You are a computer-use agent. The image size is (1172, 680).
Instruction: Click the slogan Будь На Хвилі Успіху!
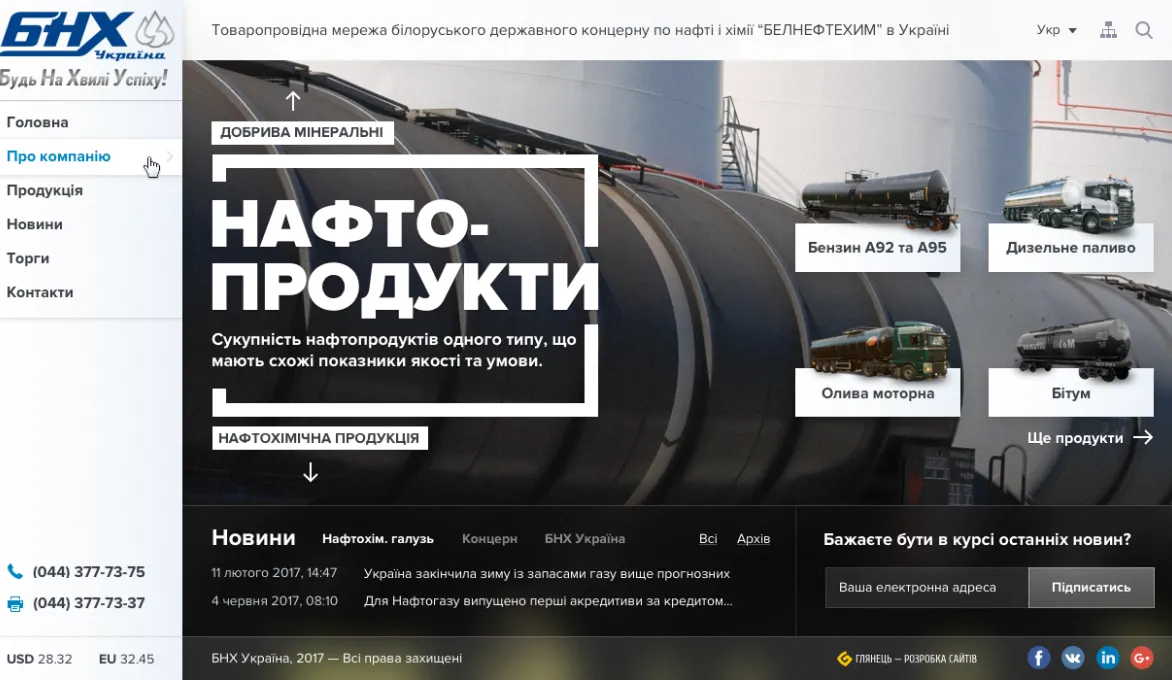[83, 78]
